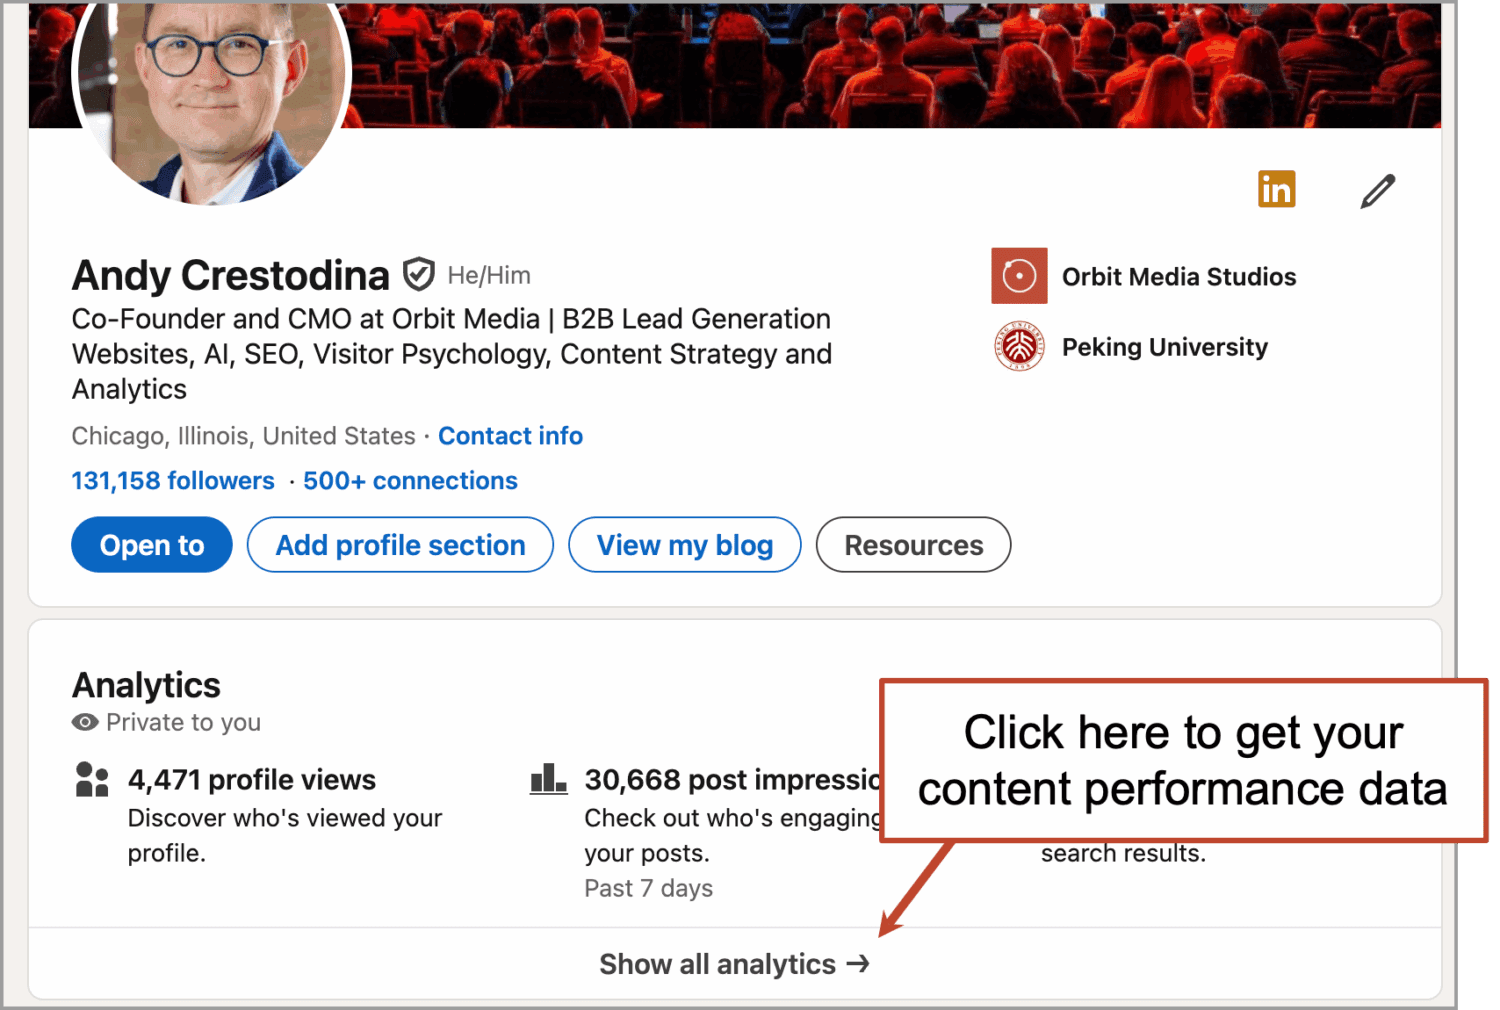Click the He/Him pronouns text
This screenshot has width=1500, height=1010.
tap(489, 275)
